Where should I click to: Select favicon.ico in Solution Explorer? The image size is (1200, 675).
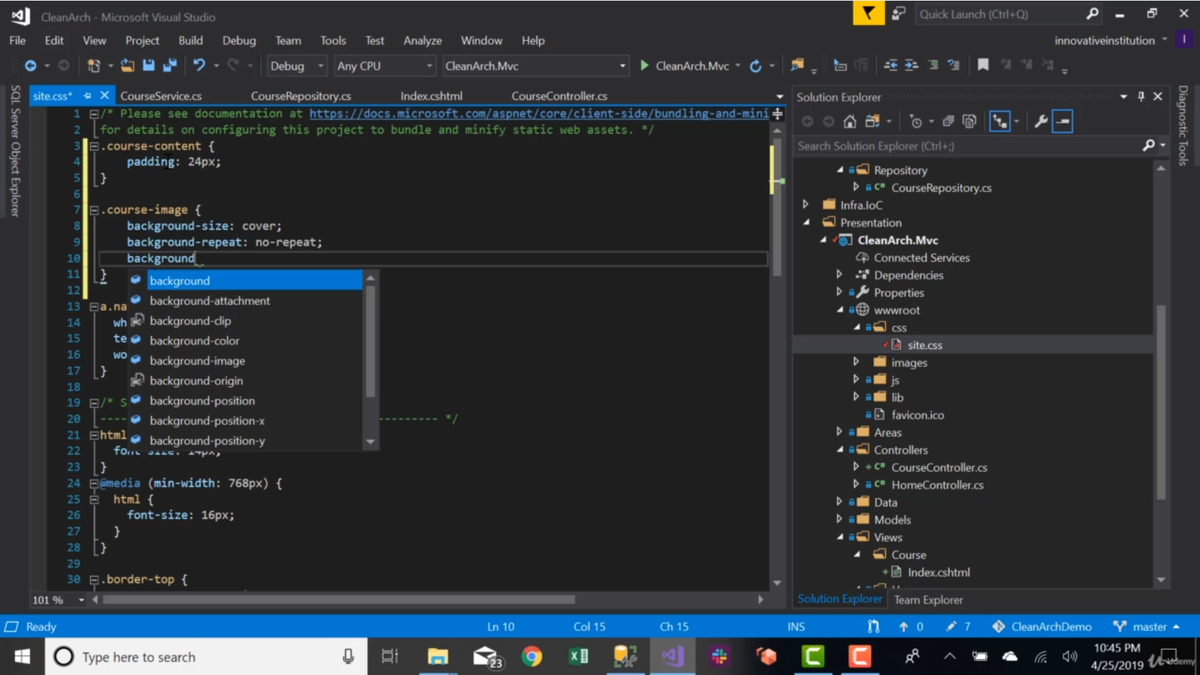918,415
